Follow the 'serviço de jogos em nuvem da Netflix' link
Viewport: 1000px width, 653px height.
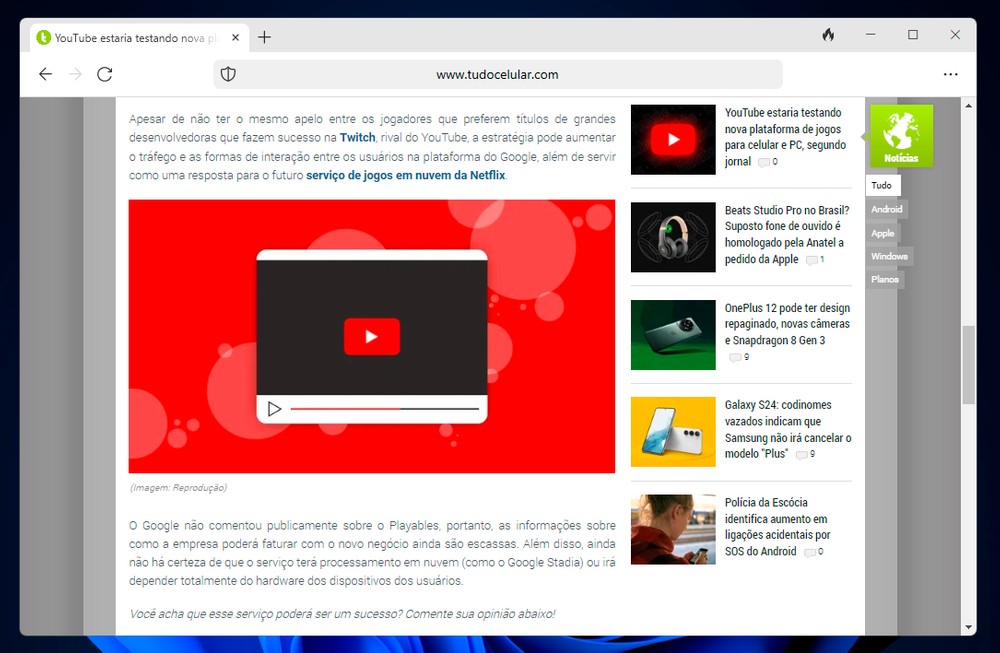click(406, 175)
